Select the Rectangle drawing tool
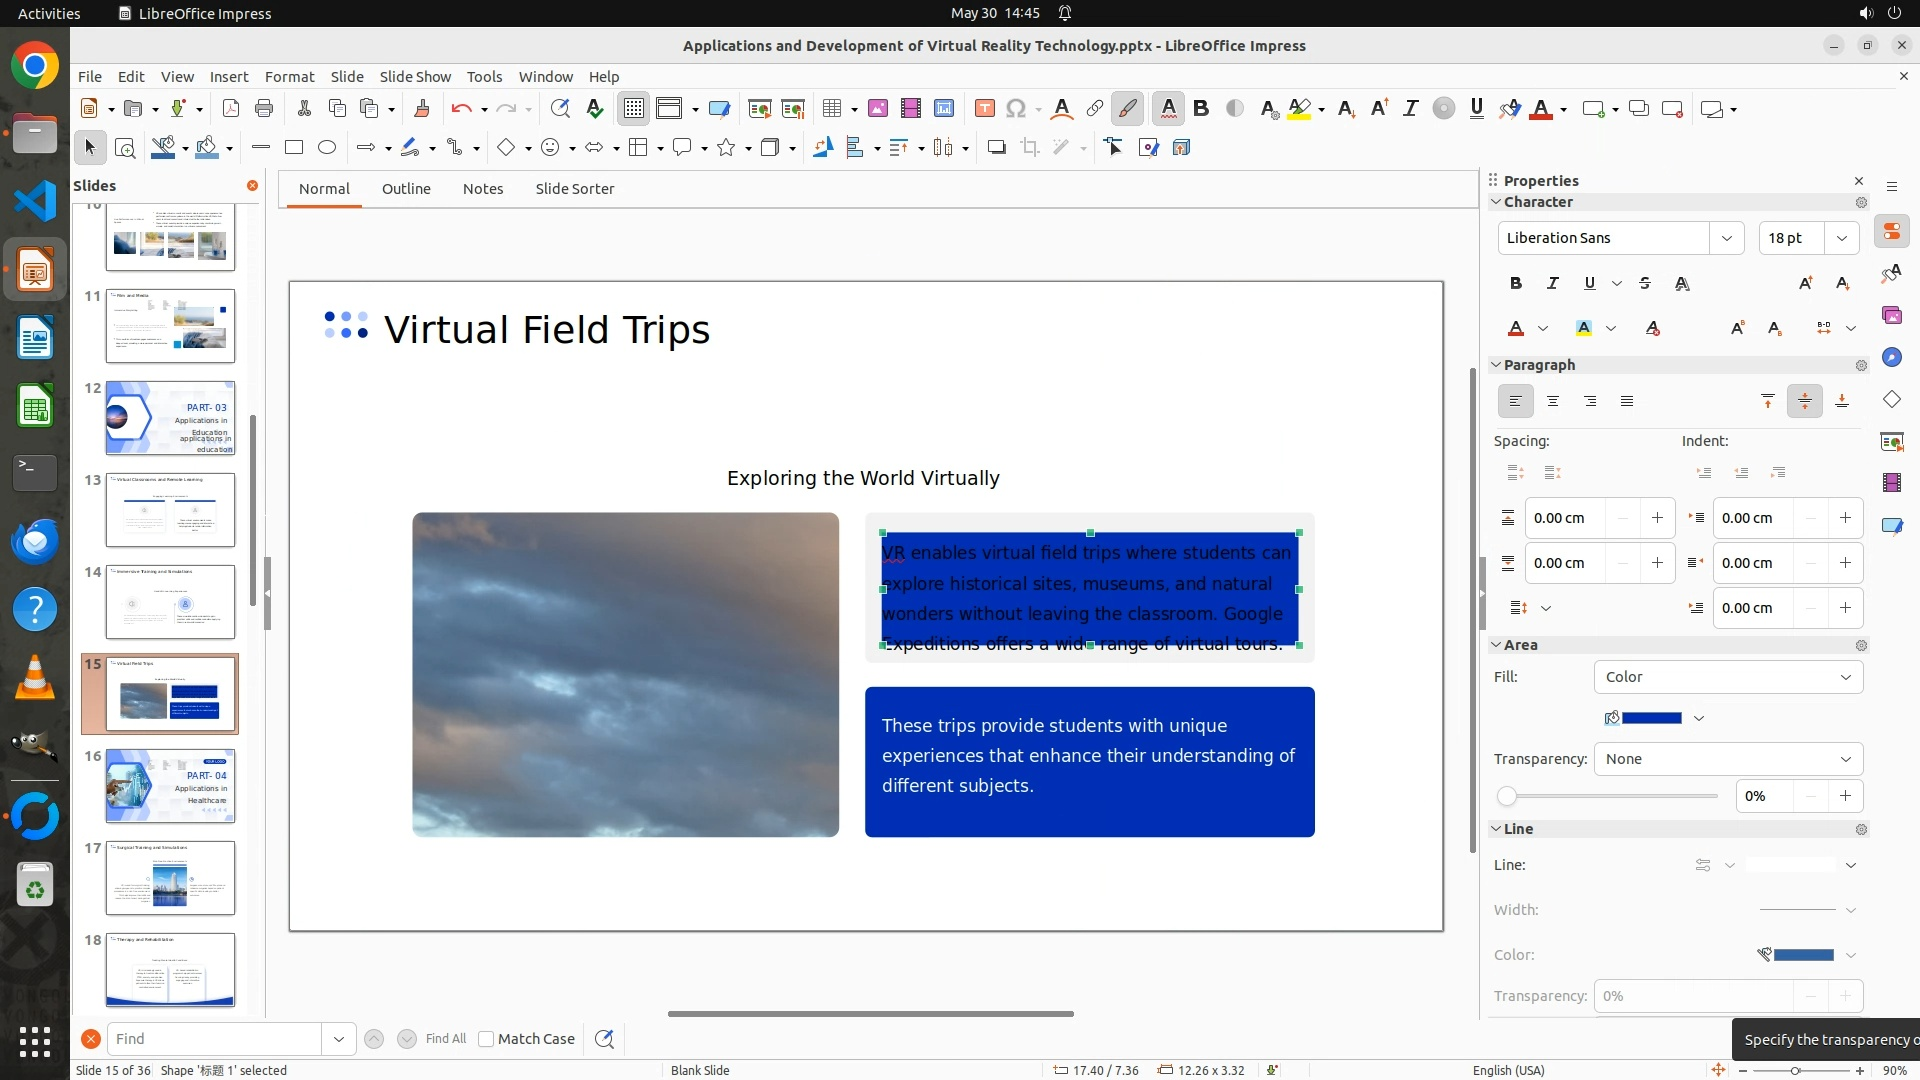 [294, 148]
